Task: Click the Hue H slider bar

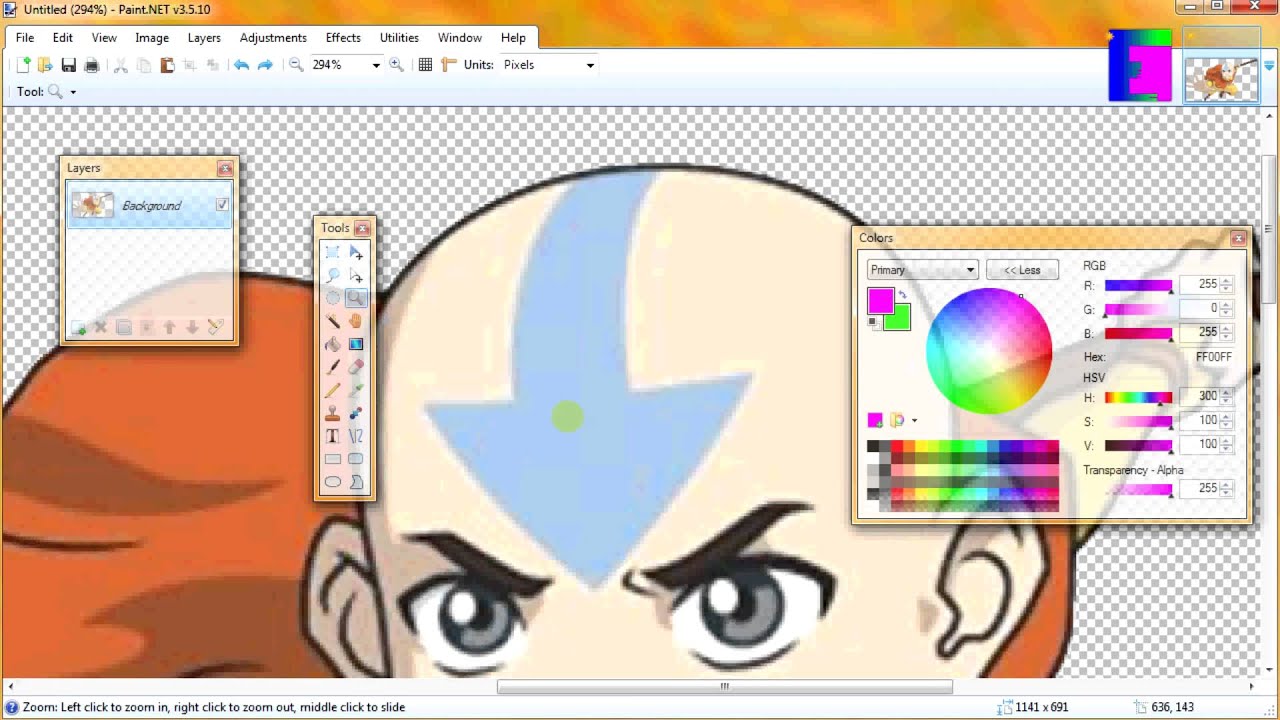Action: 1138,397
